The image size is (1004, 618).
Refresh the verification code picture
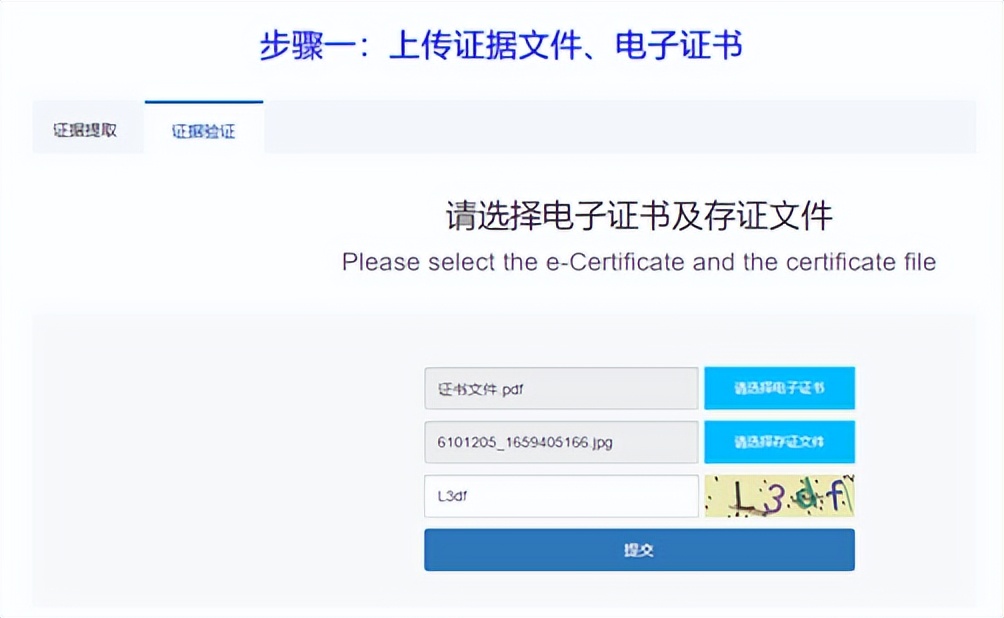coord(780,496)
